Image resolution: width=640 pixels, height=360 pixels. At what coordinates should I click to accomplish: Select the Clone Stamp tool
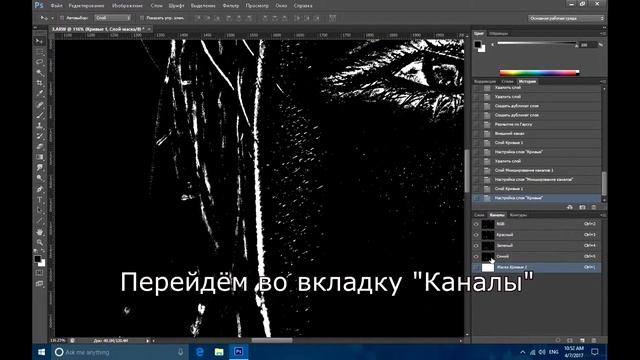40,125
